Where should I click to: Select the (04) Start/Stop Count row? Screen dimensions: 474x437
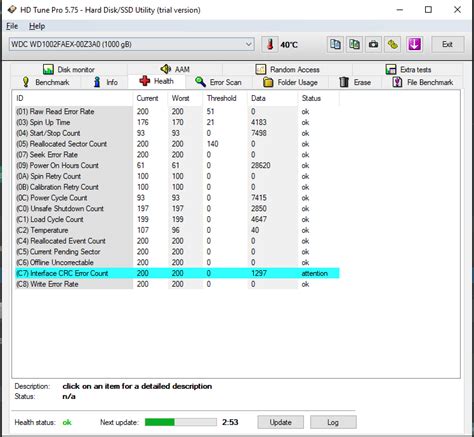(x=177, y=133)
